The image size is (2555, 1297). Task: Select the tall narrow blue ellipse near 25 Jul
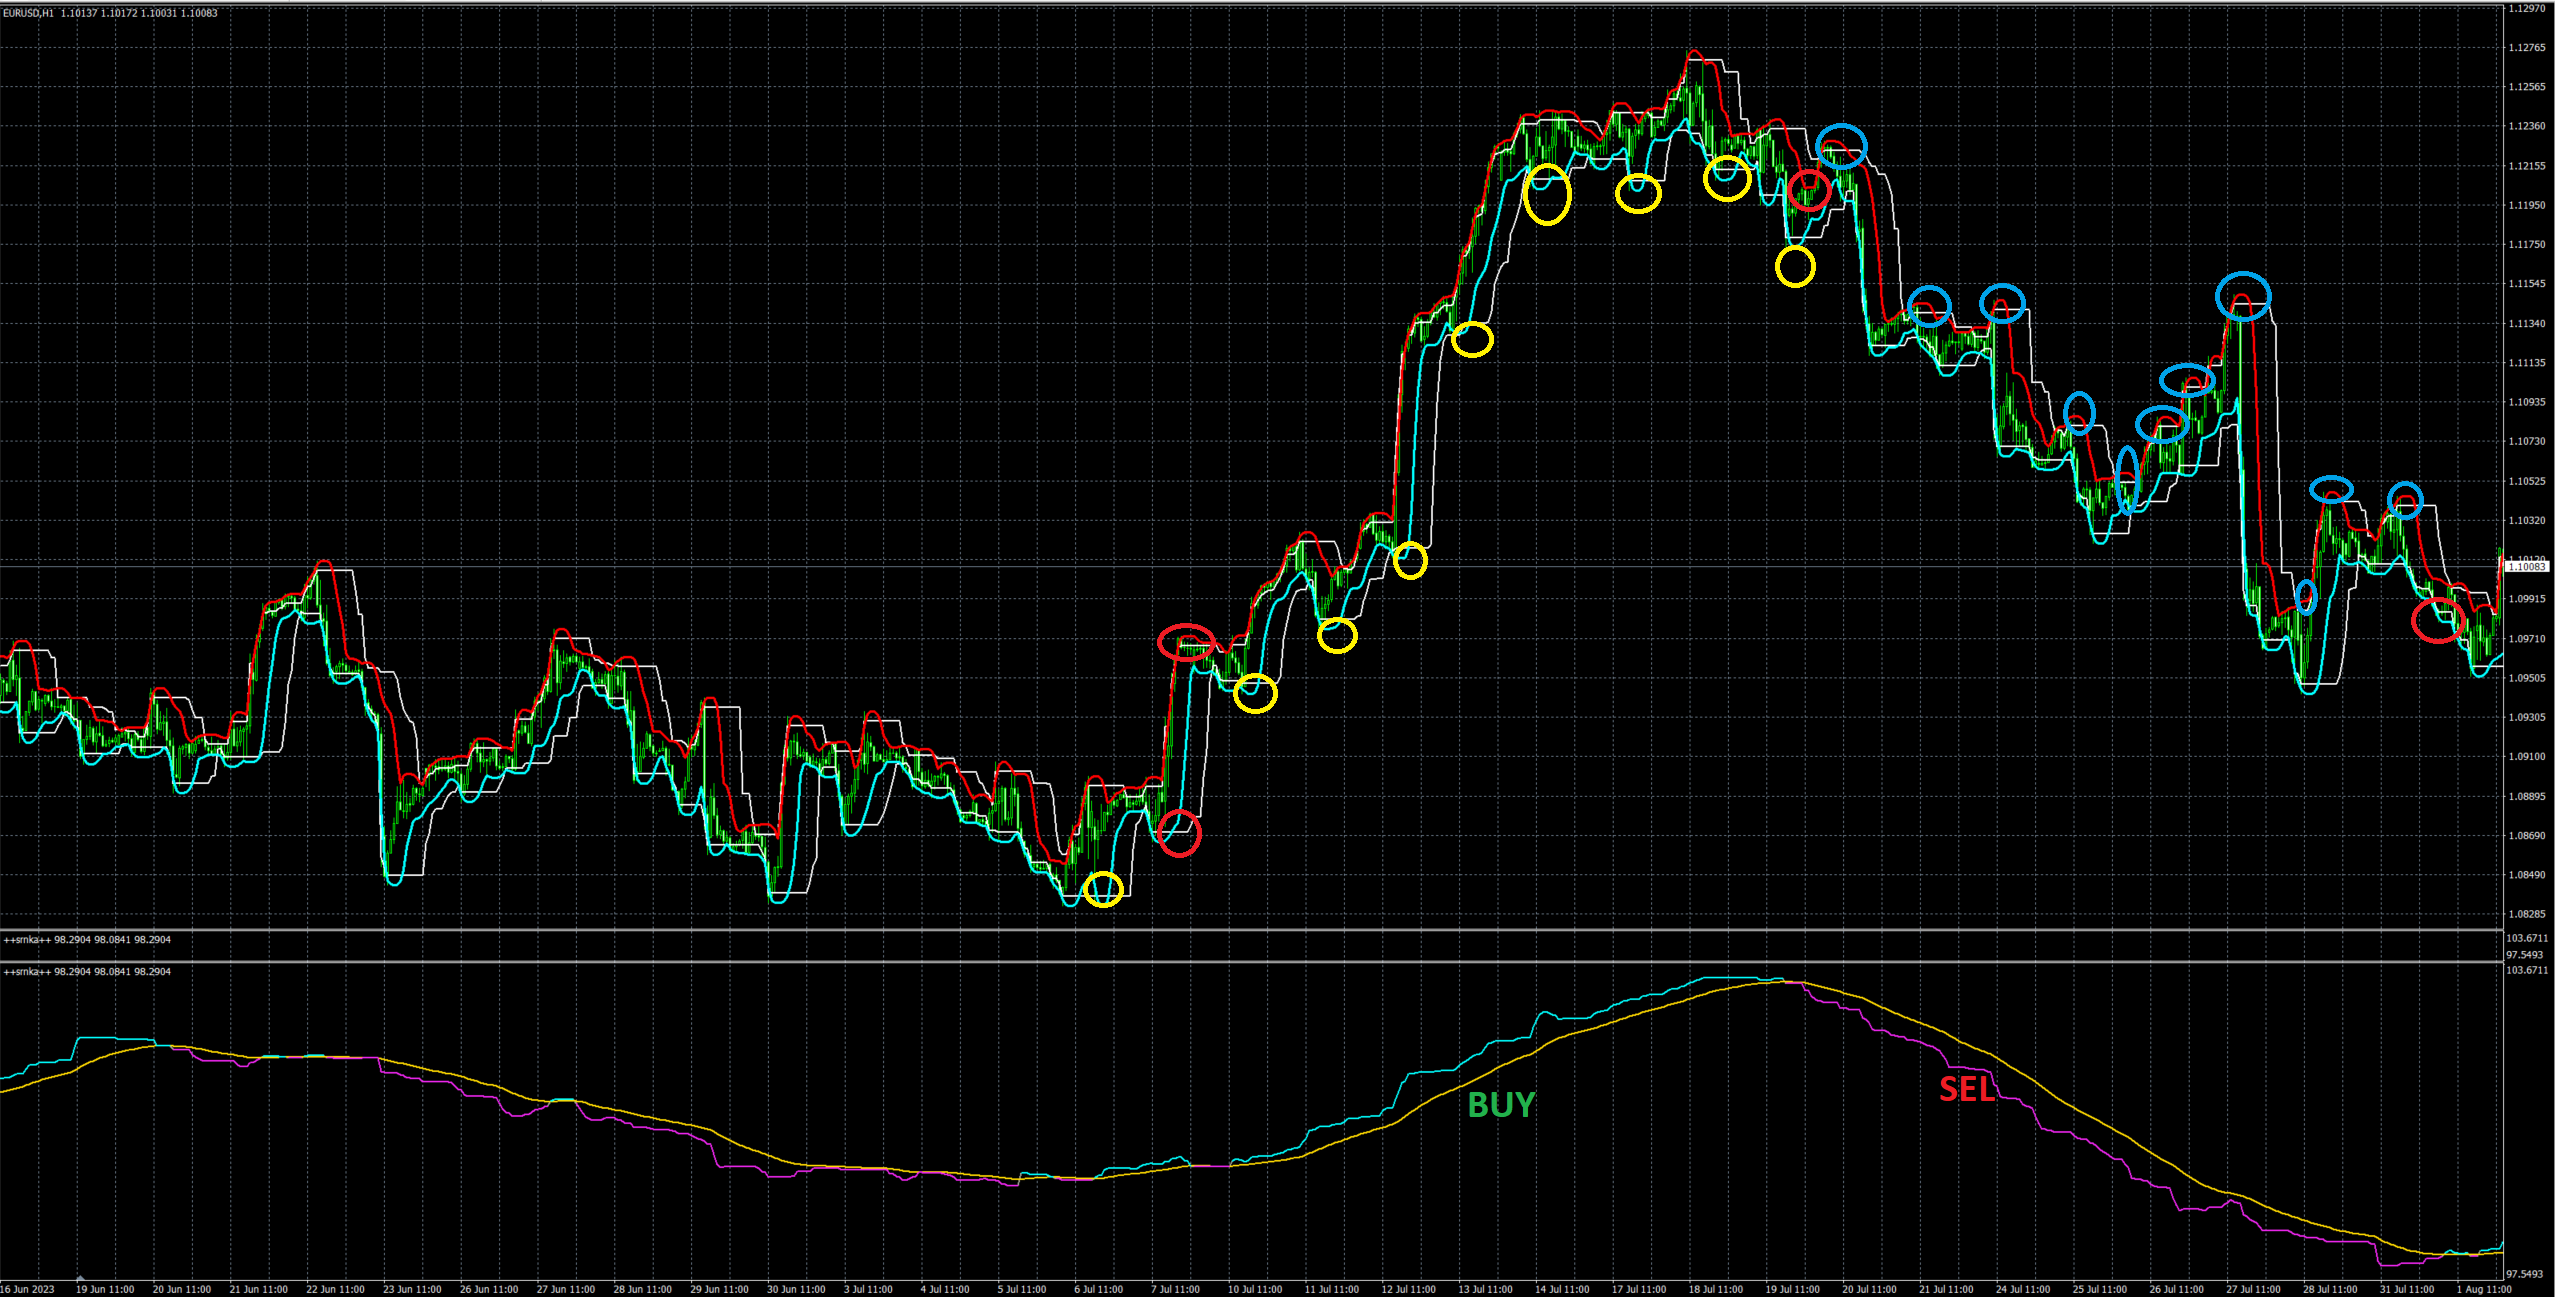pos(2127,480)
